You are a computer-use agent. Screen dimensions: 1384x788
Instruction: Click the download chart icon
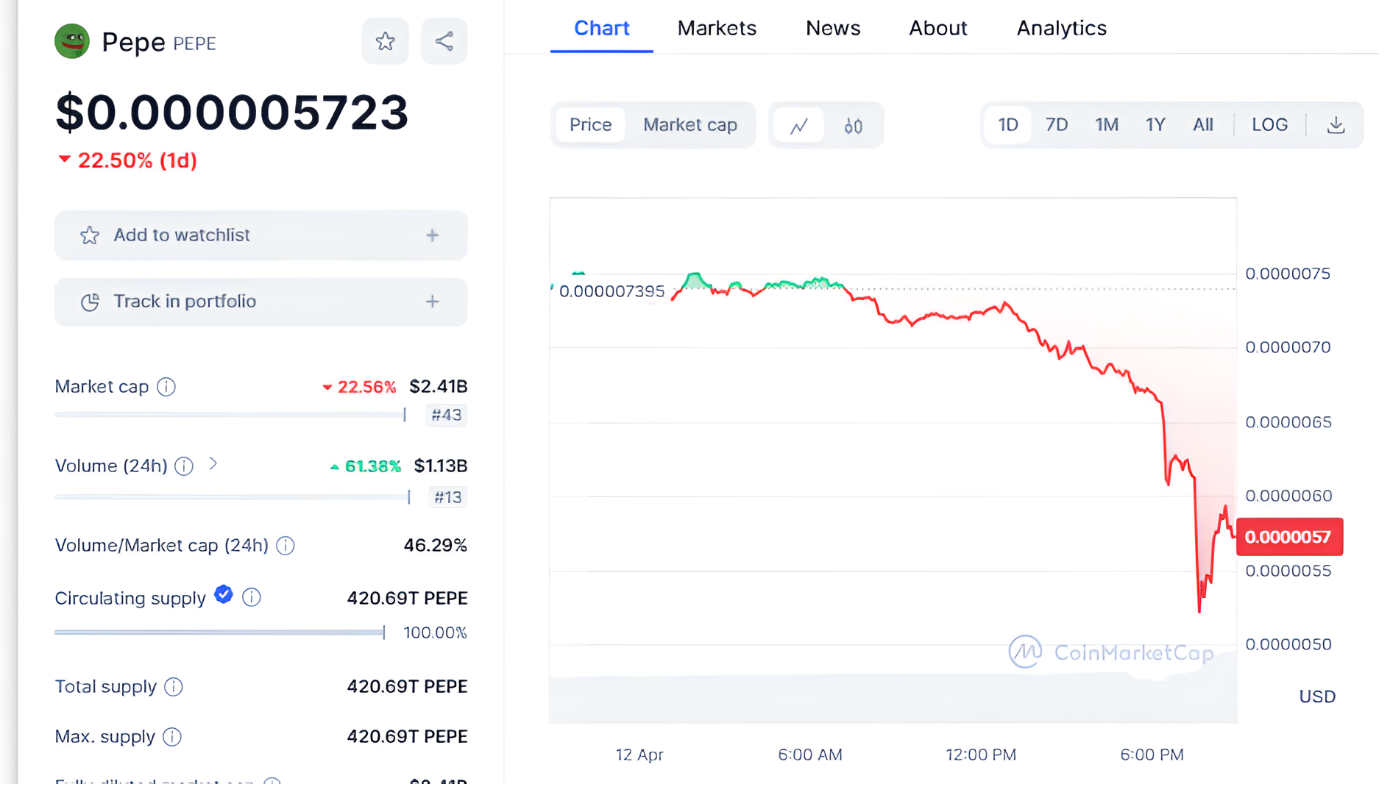coord(1335,125)
